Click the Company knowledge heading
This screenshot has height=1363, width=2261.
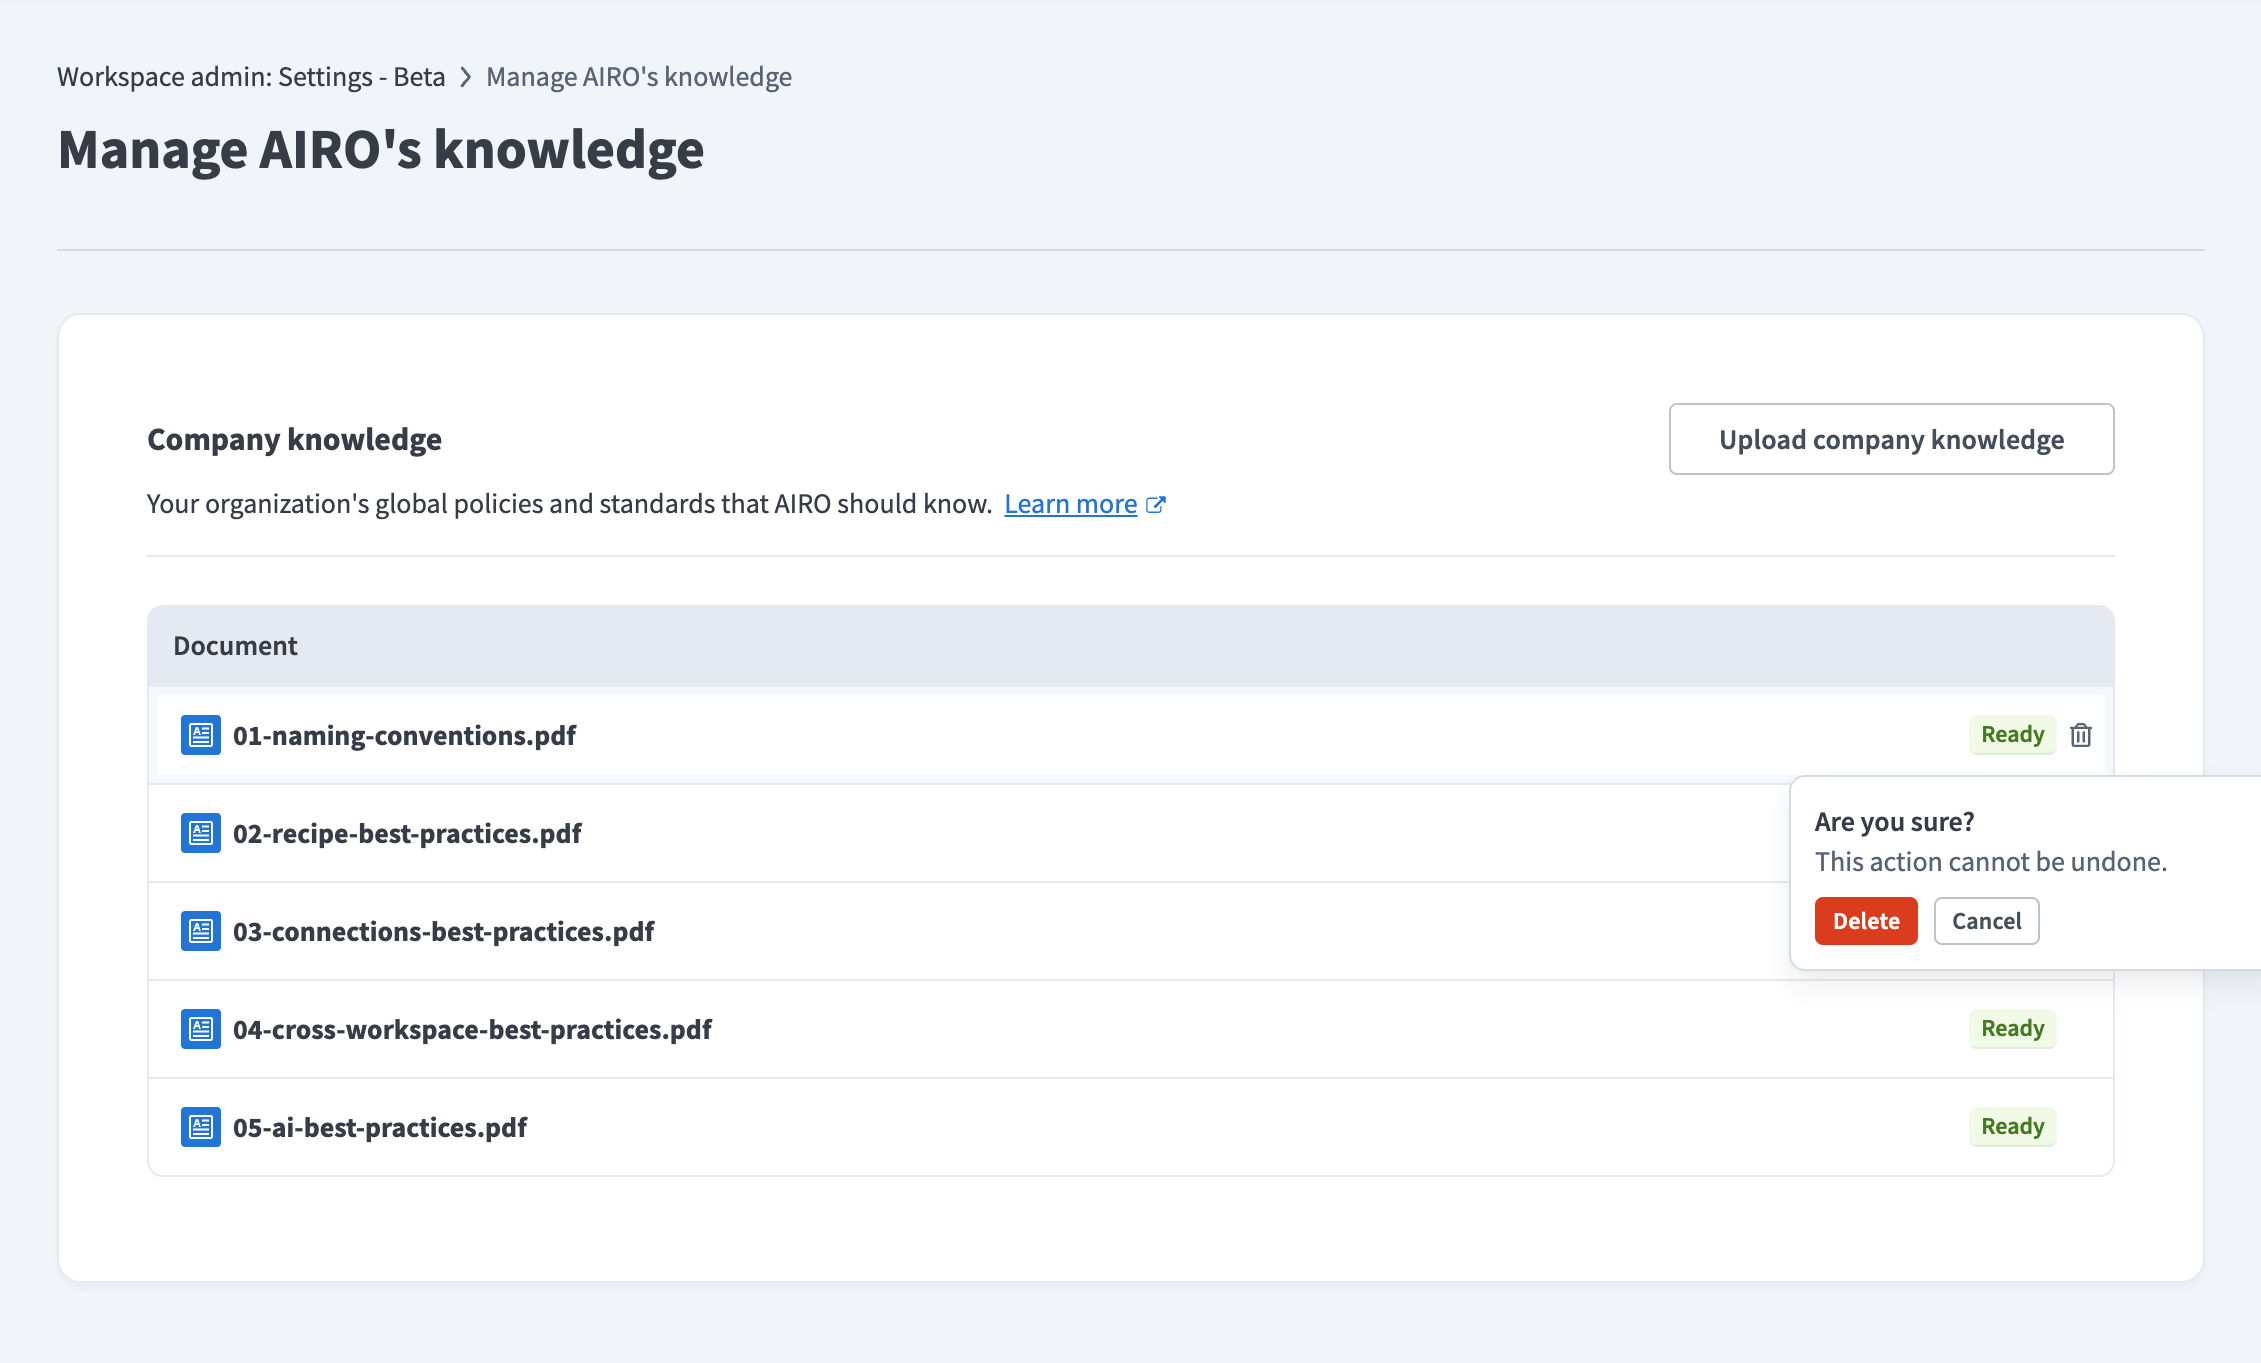294,439
